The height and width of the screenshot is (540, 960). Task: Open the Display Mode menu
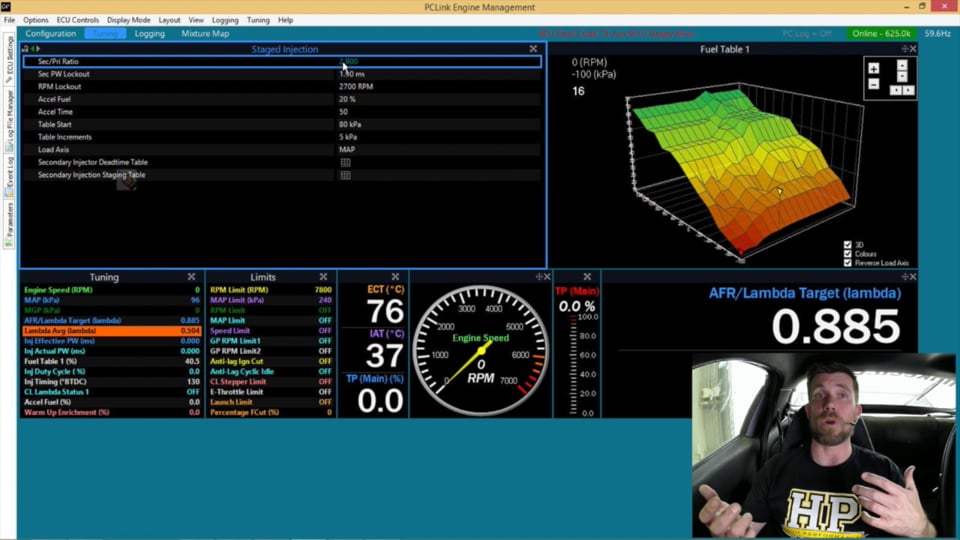tap(129, 20)
